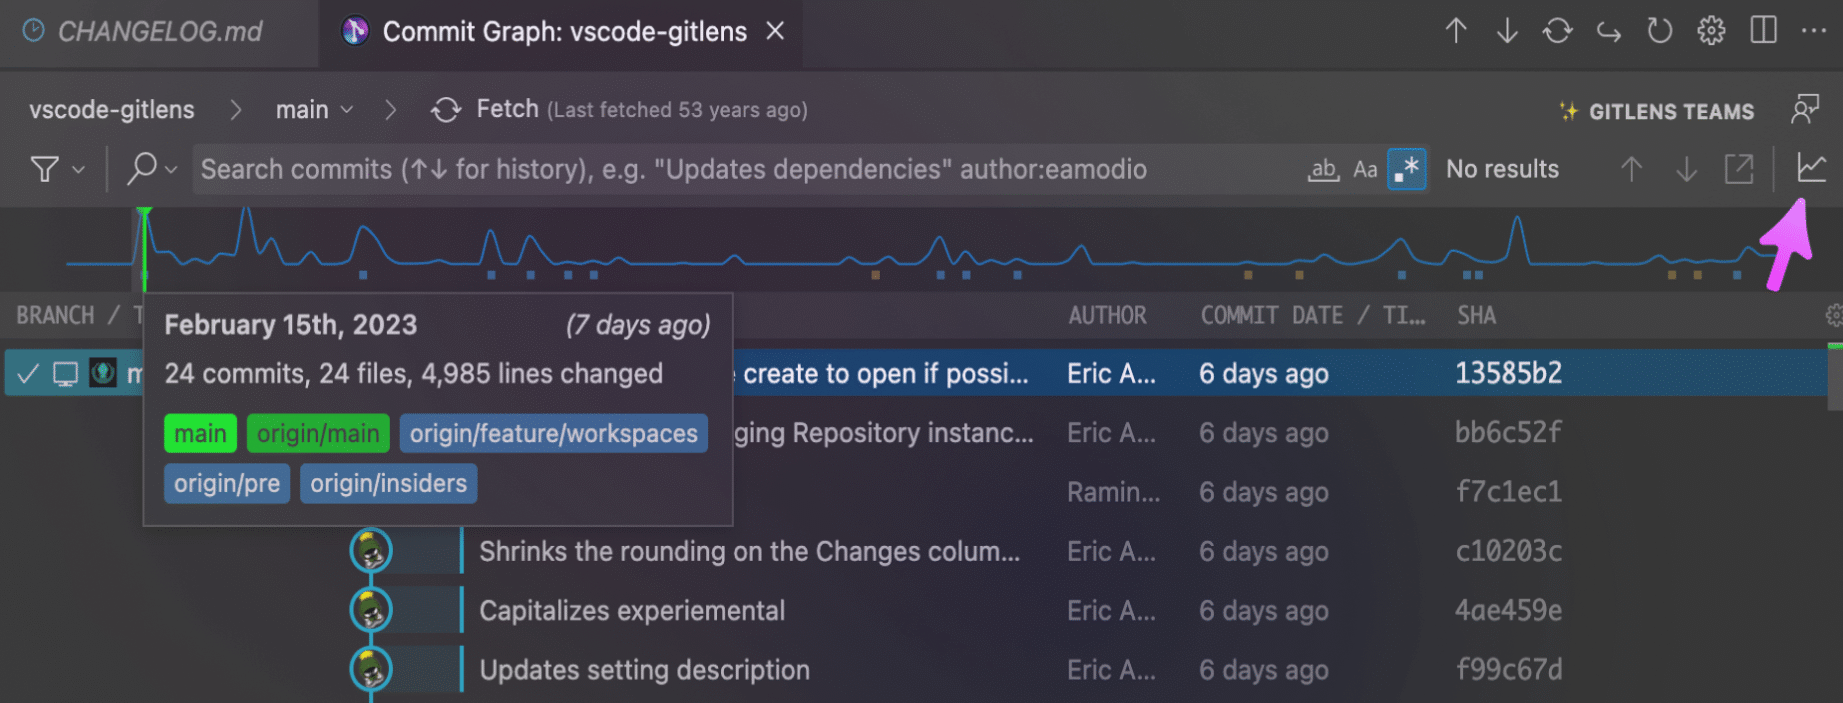Select the Commit Graph: vscode-gitlens tab

pos(564,32)
